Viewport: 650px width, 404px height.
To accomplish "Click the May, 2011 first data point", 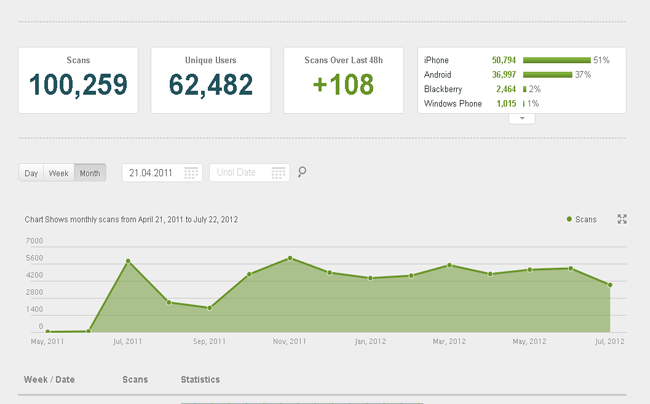I will pyautogui.click(x=48, y=331).
